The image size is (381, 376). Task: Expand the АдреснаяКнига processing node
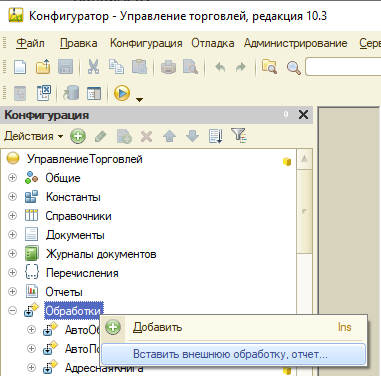click(31, 367)
